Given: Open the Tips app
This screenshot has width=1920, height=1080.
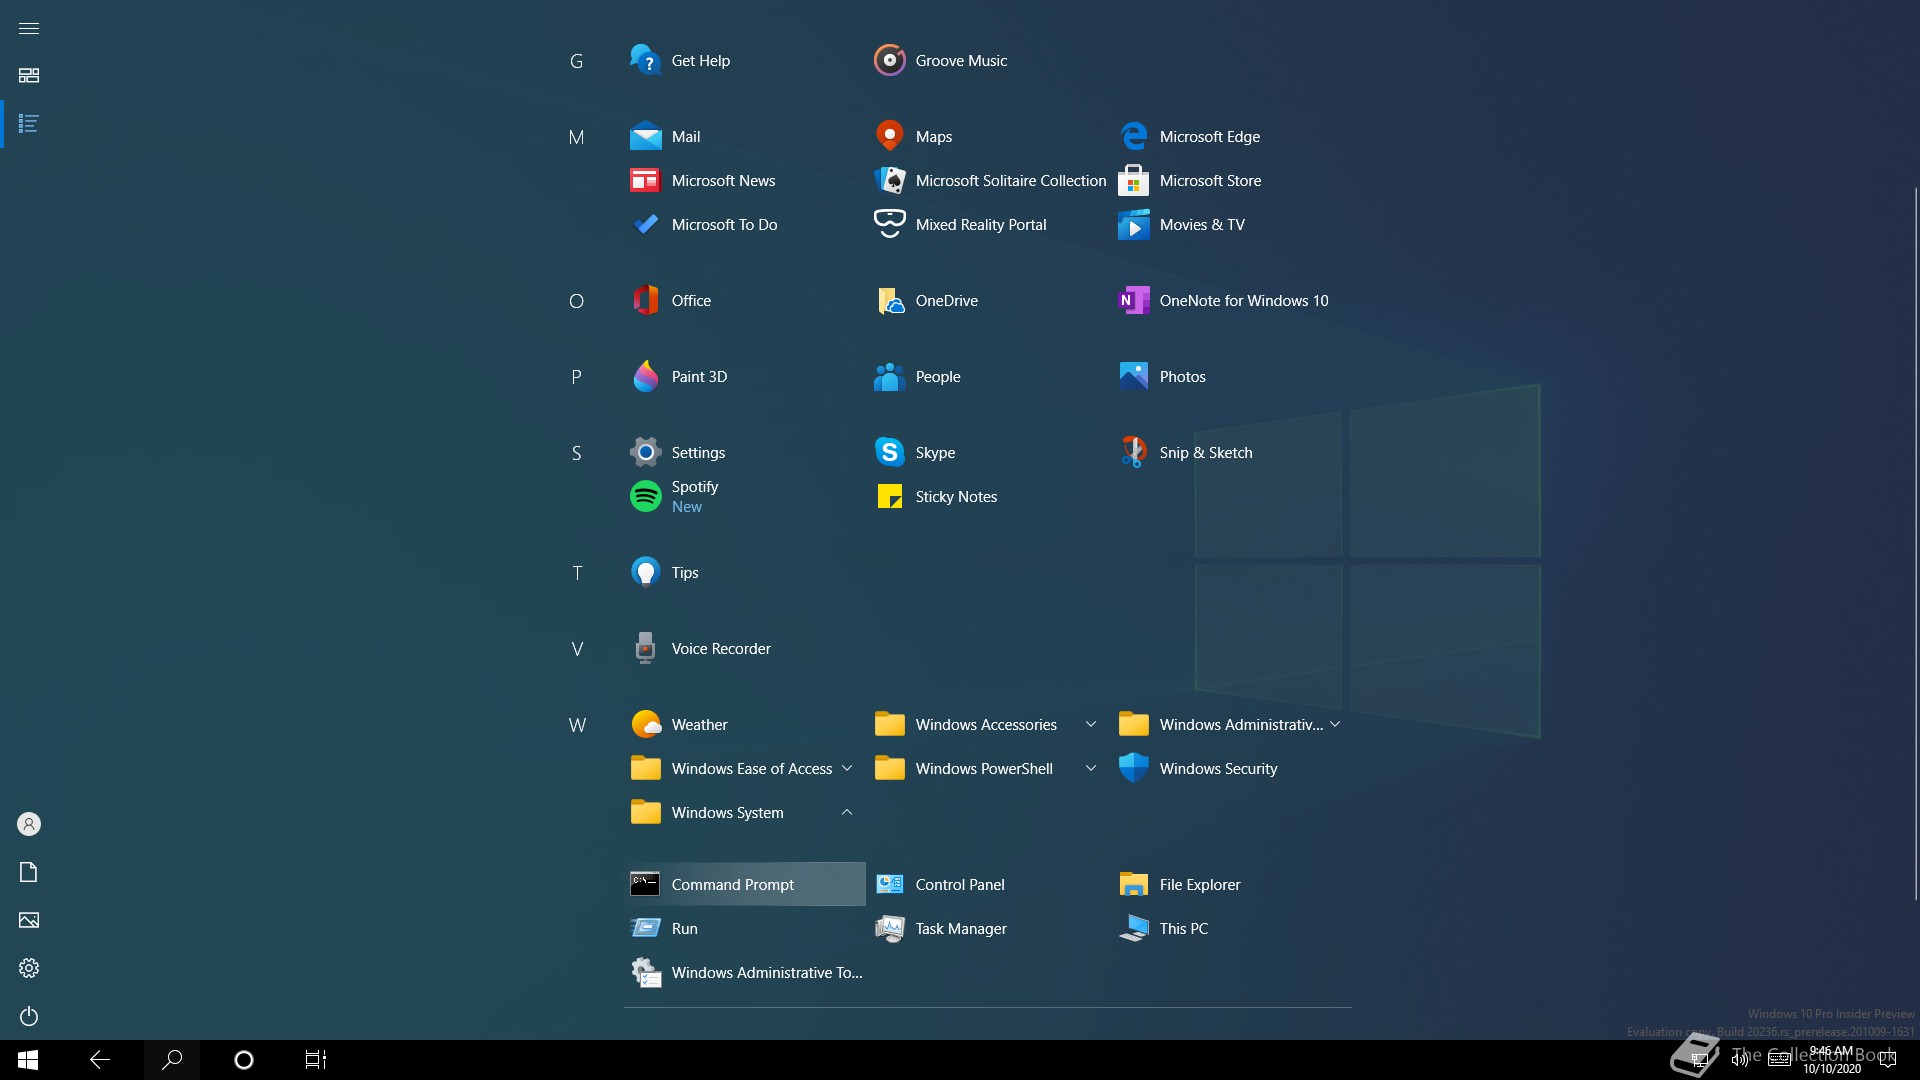Looking at the screenshot, I should pos(744,573).
